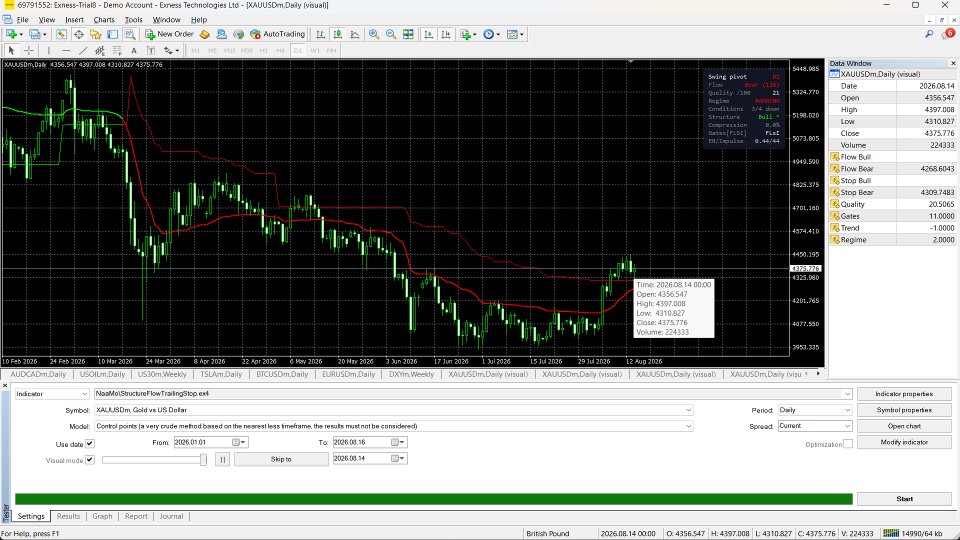The height and width of the screenshot is (540, 960).
Task: Toggle the Data Window toolbar icon
Action: click(x=78, y=34)
